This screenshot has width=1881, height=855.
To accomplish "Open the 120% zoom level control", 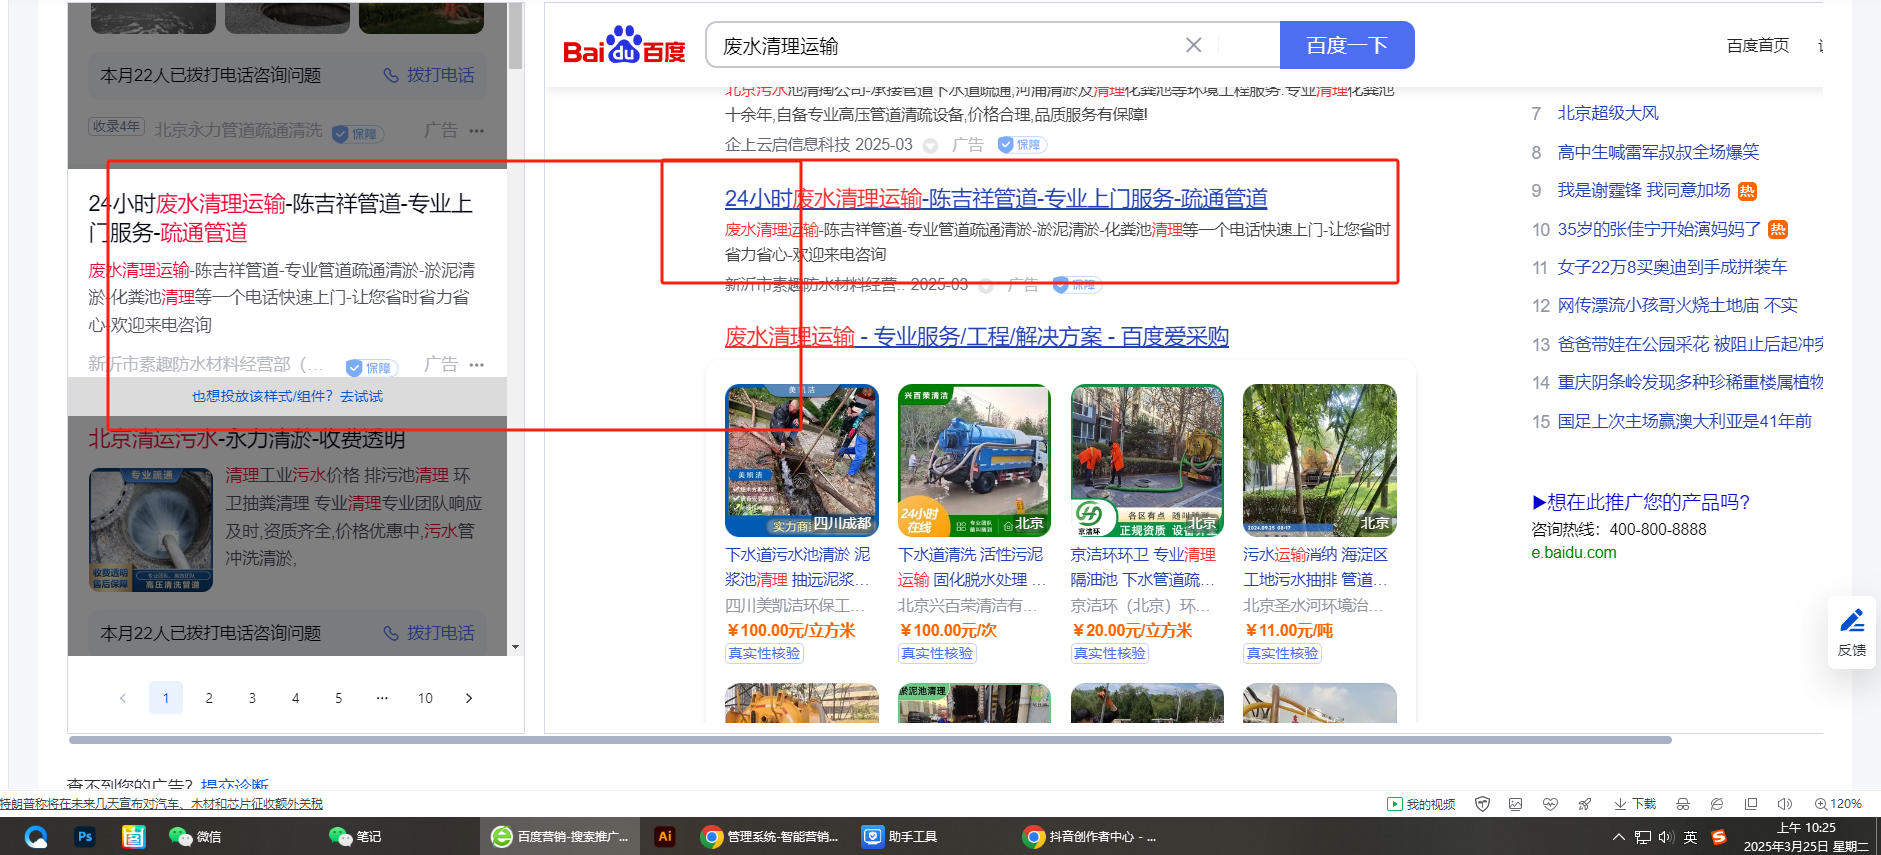I will 1838,804.
